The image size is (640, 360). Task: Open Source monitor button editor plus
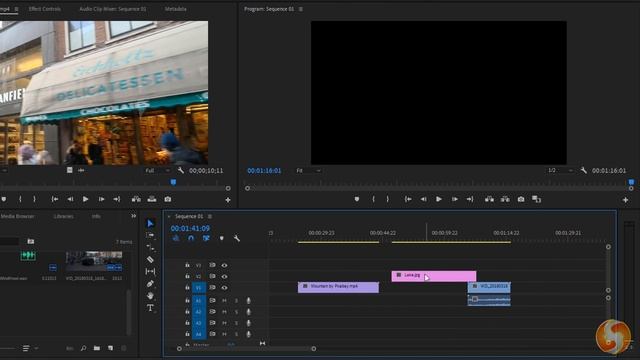tap(228, 200)
